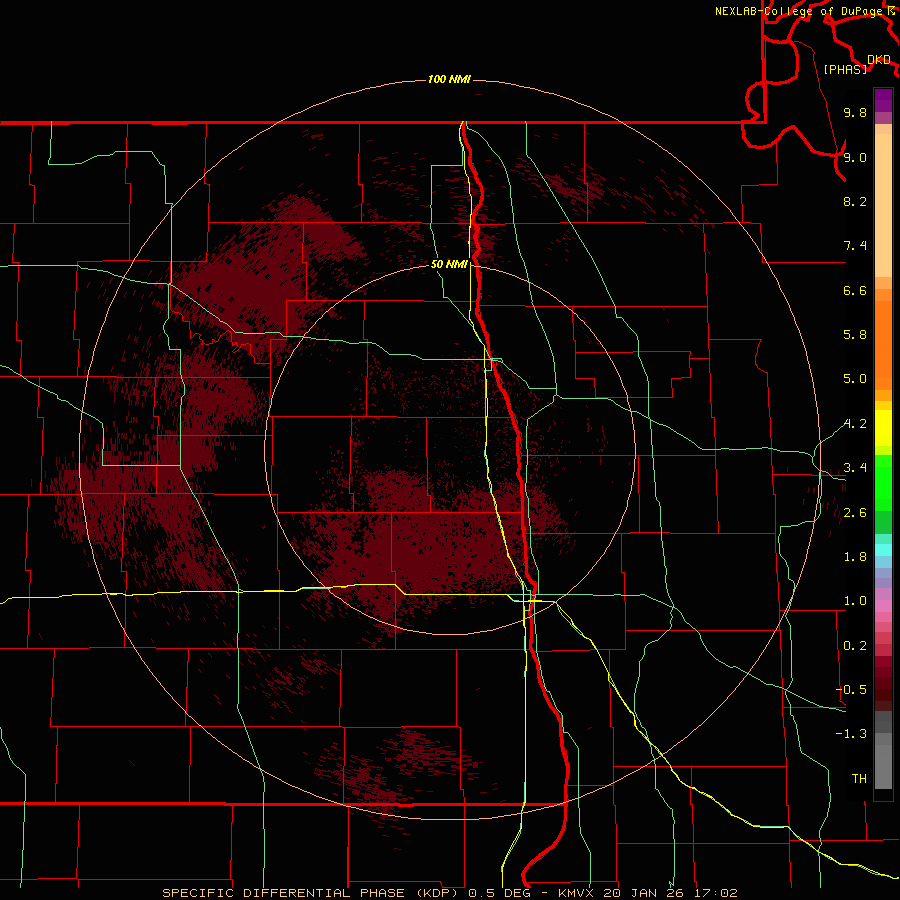Click the 9.8 legend value
This screenshot has width=900, height=900.
tap(855, 112)
